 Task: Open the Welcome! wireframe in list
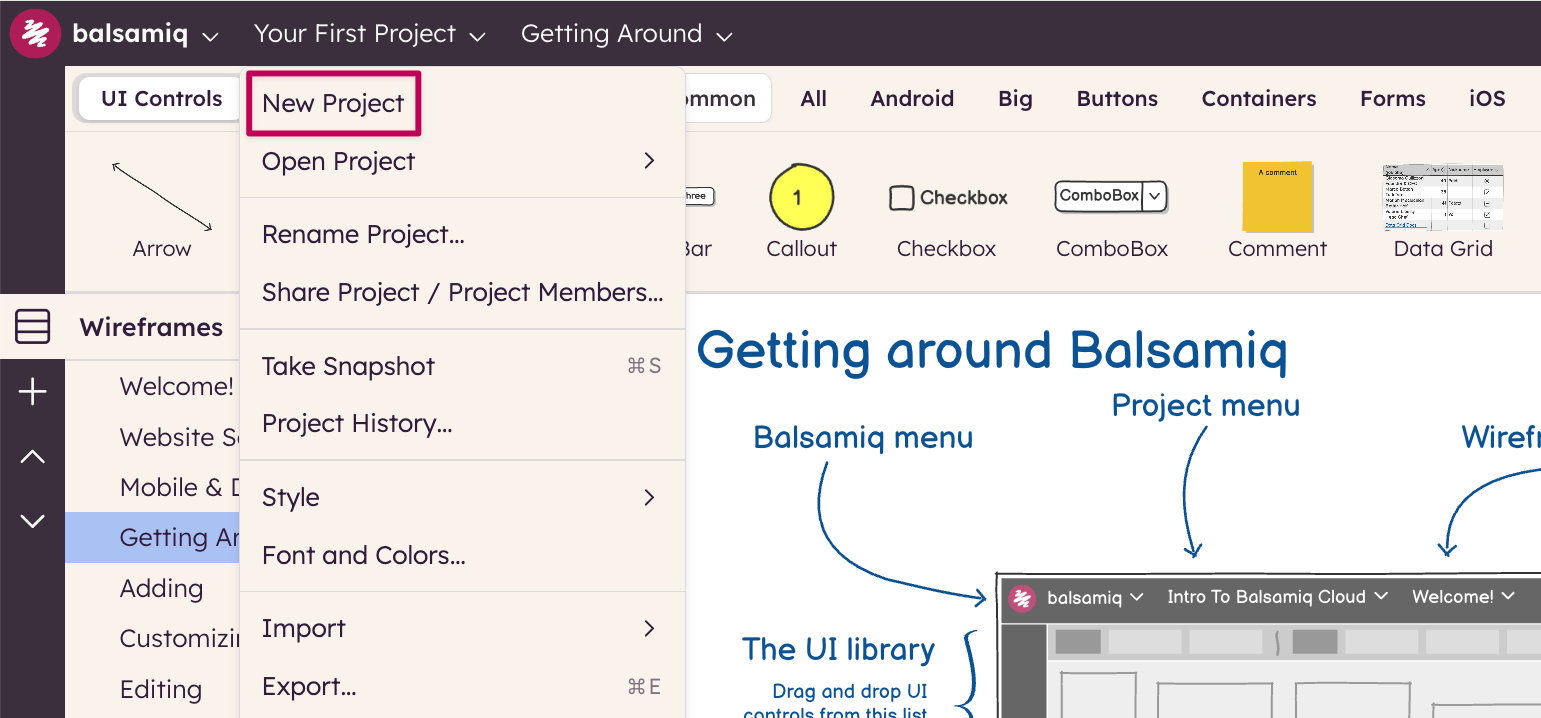click(177, 386)
